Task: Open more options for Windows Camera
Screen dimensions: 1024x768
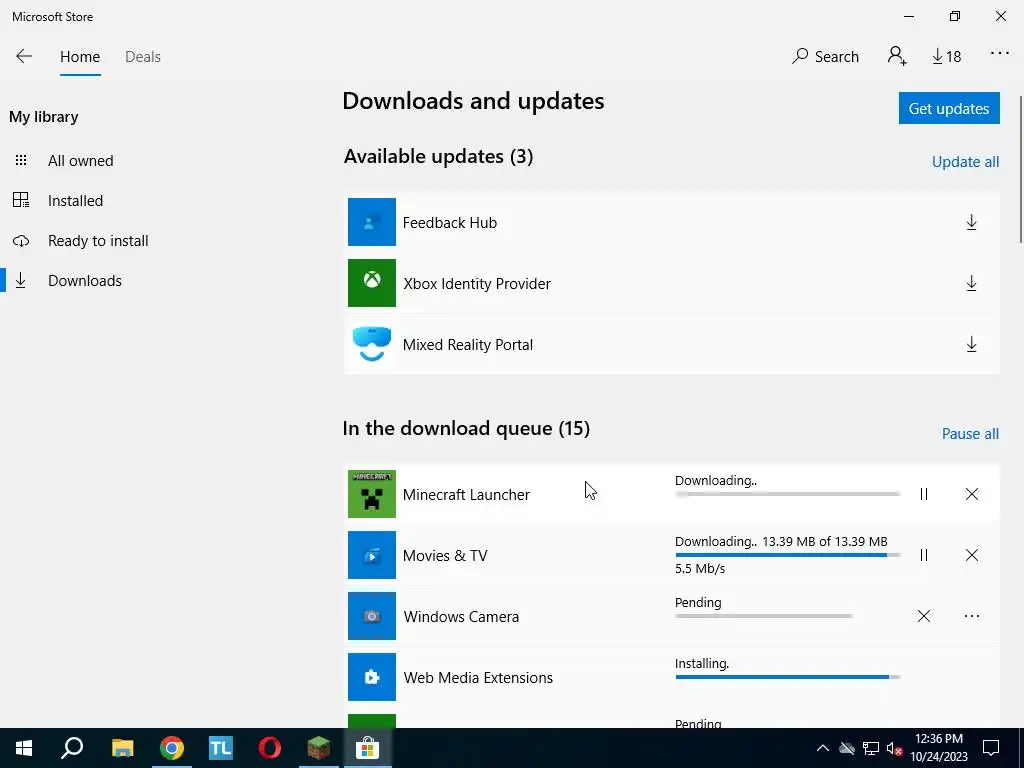Action: 972,616
